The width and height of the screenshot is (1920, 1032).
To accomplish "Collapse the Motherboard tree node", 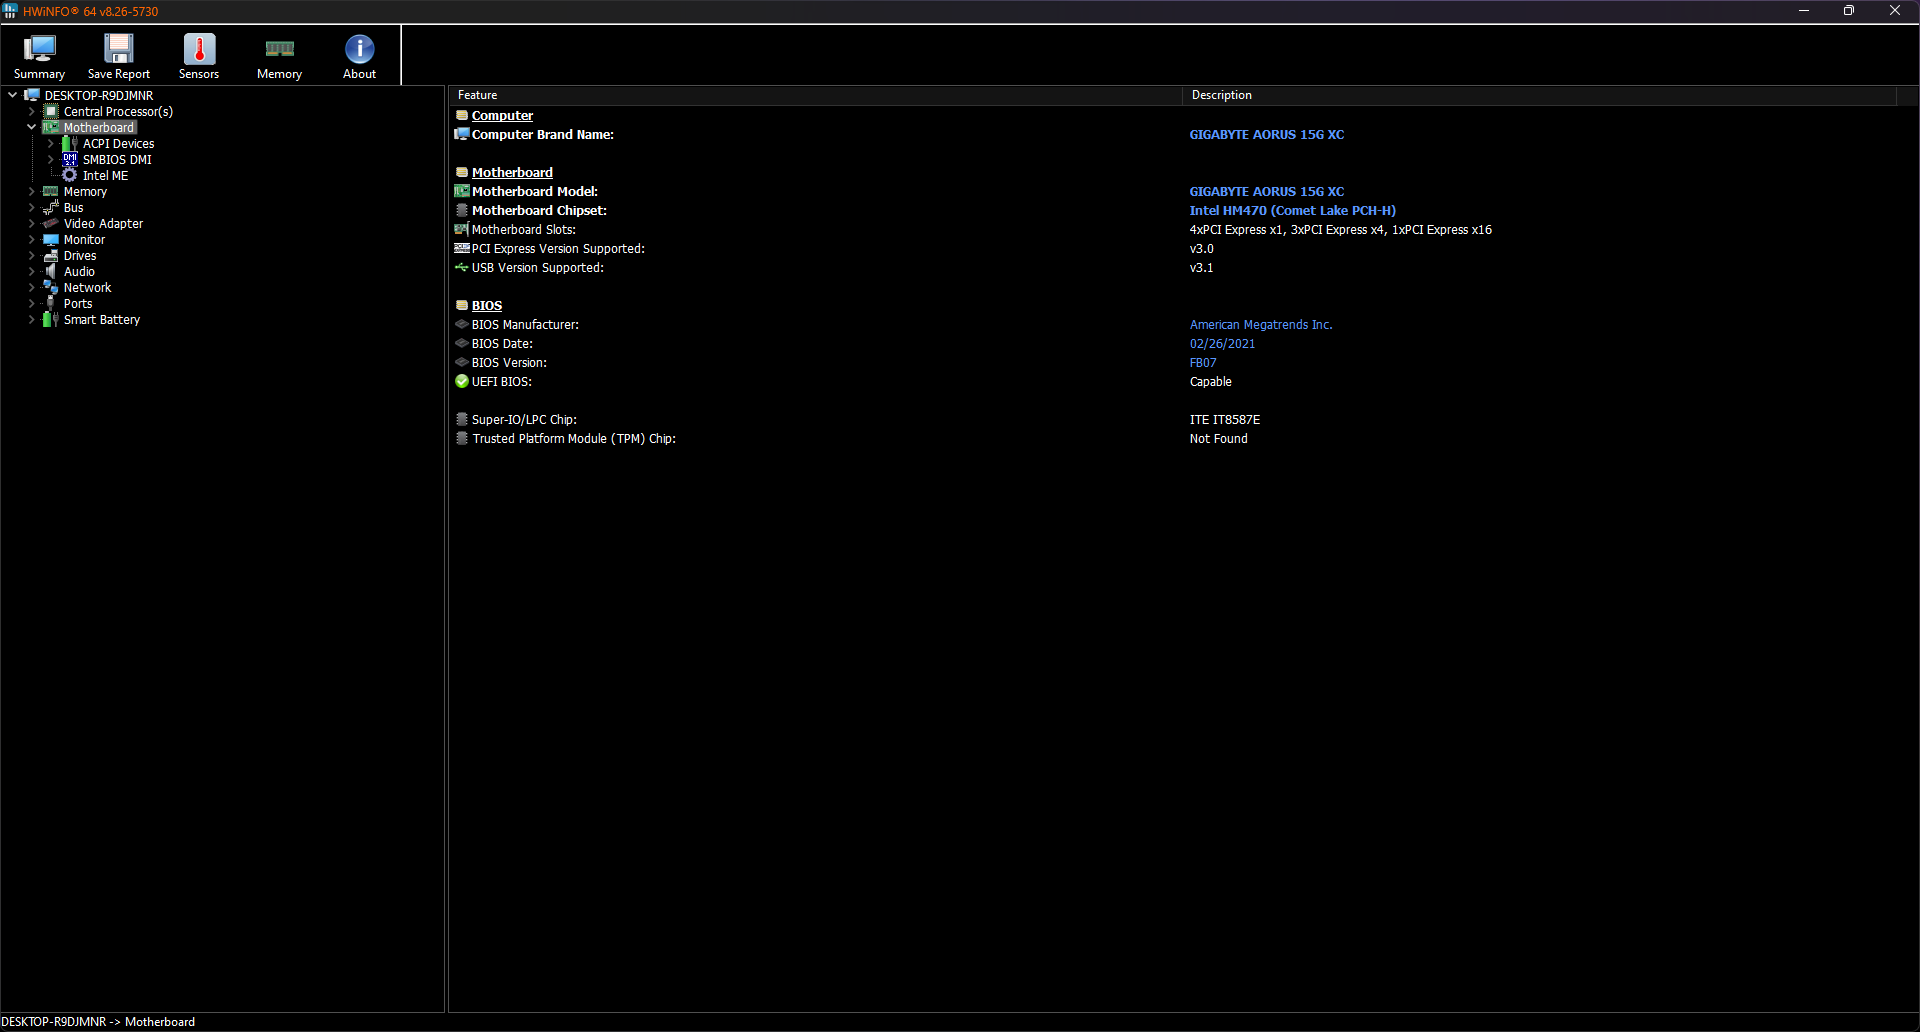I will point(31,128).
